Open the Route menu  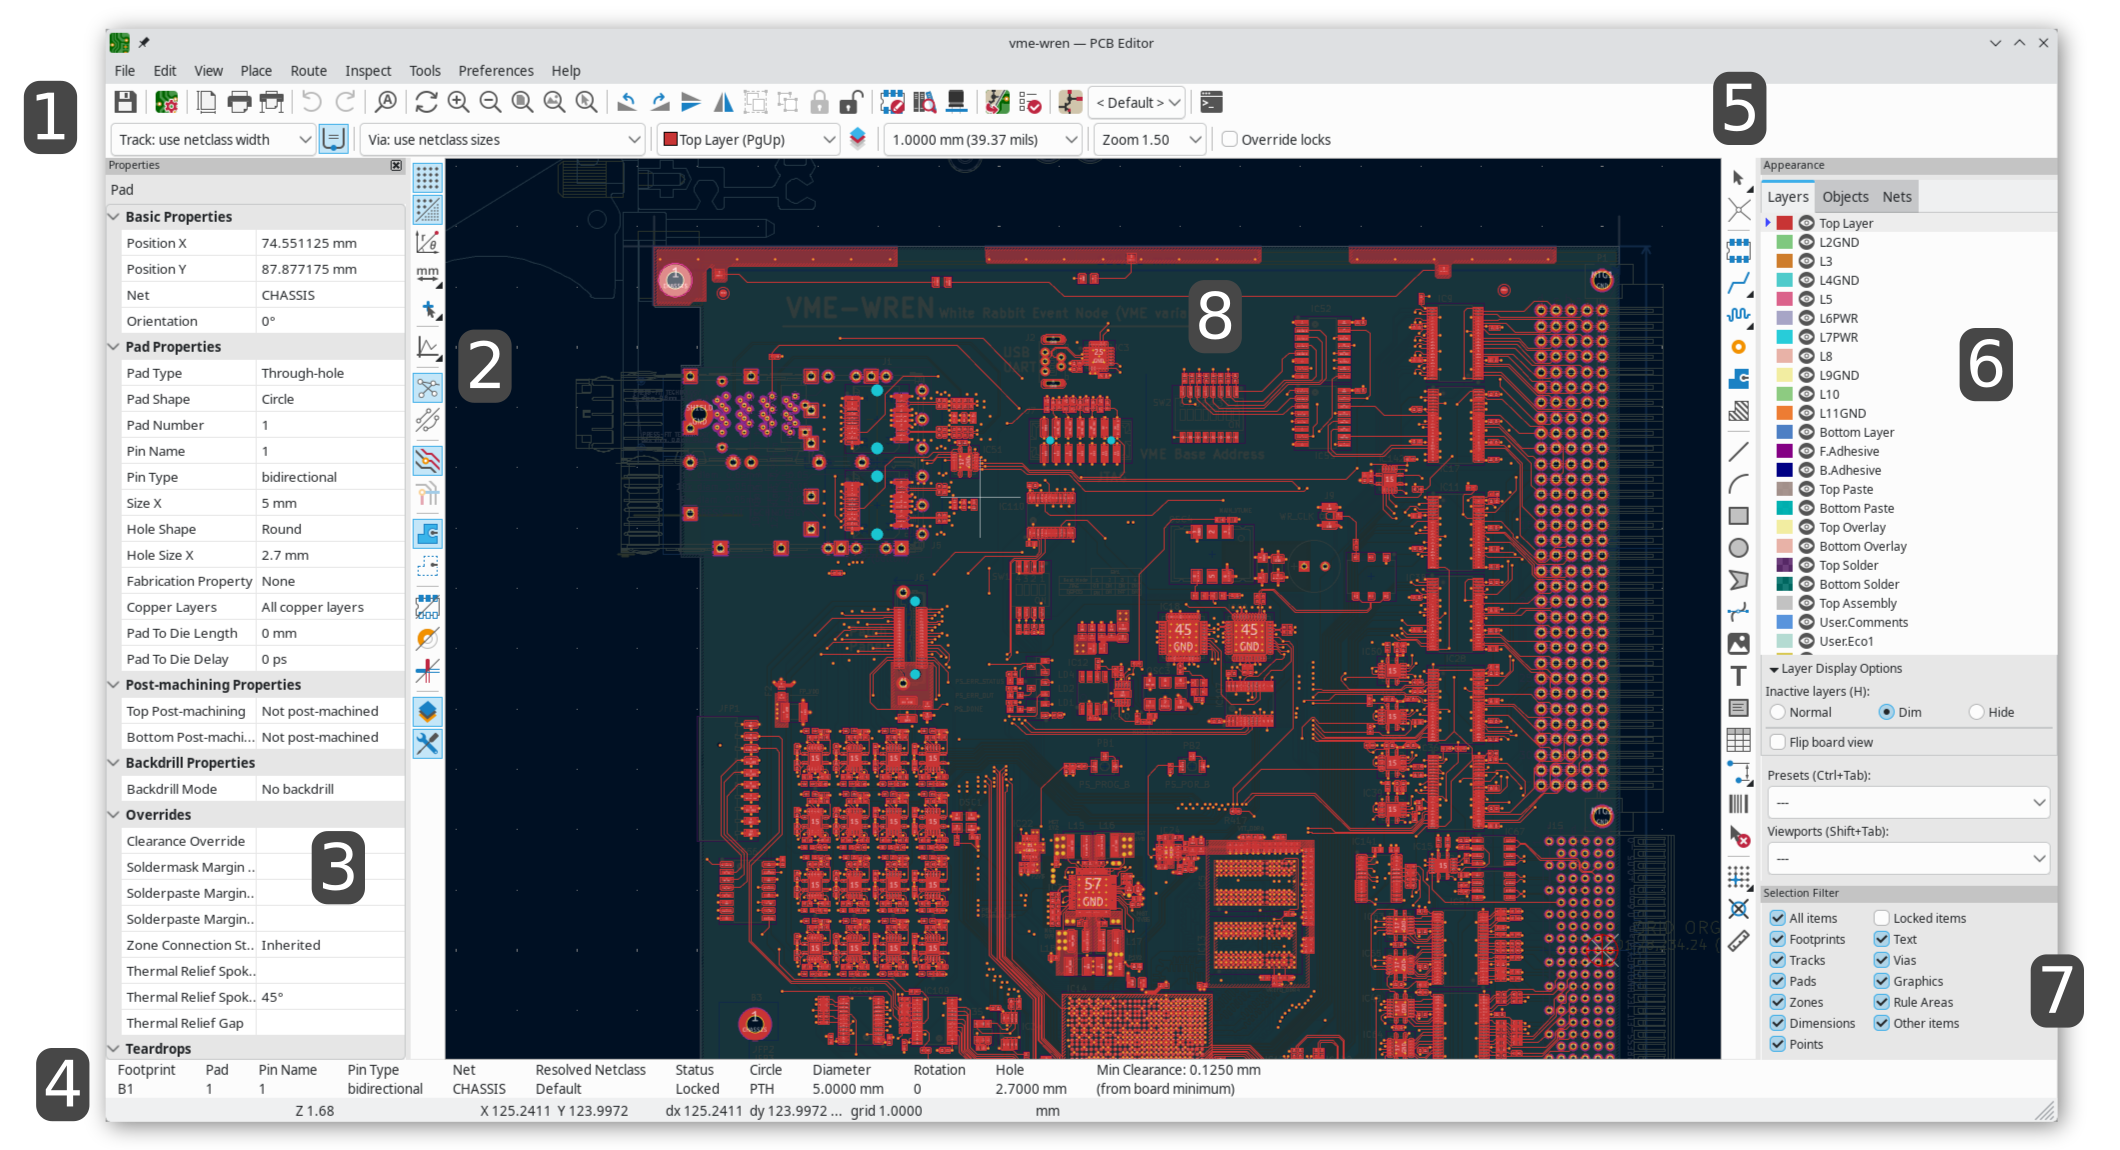click(x=308, y=70)
